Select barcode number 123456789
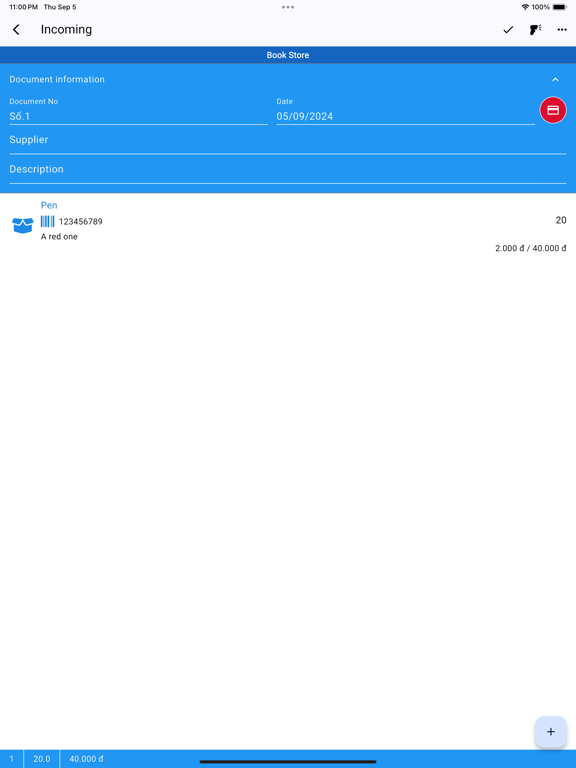 (x=81, y=221)
